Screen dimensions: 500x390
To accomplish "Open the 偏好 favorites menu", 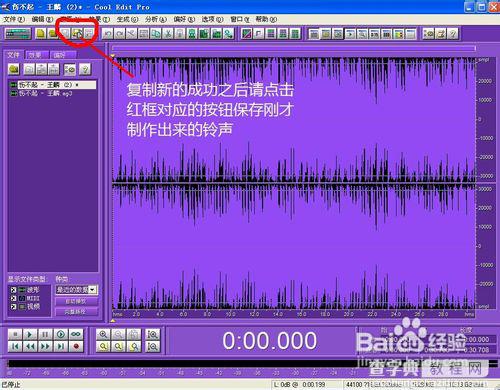I will click(184, 19).
